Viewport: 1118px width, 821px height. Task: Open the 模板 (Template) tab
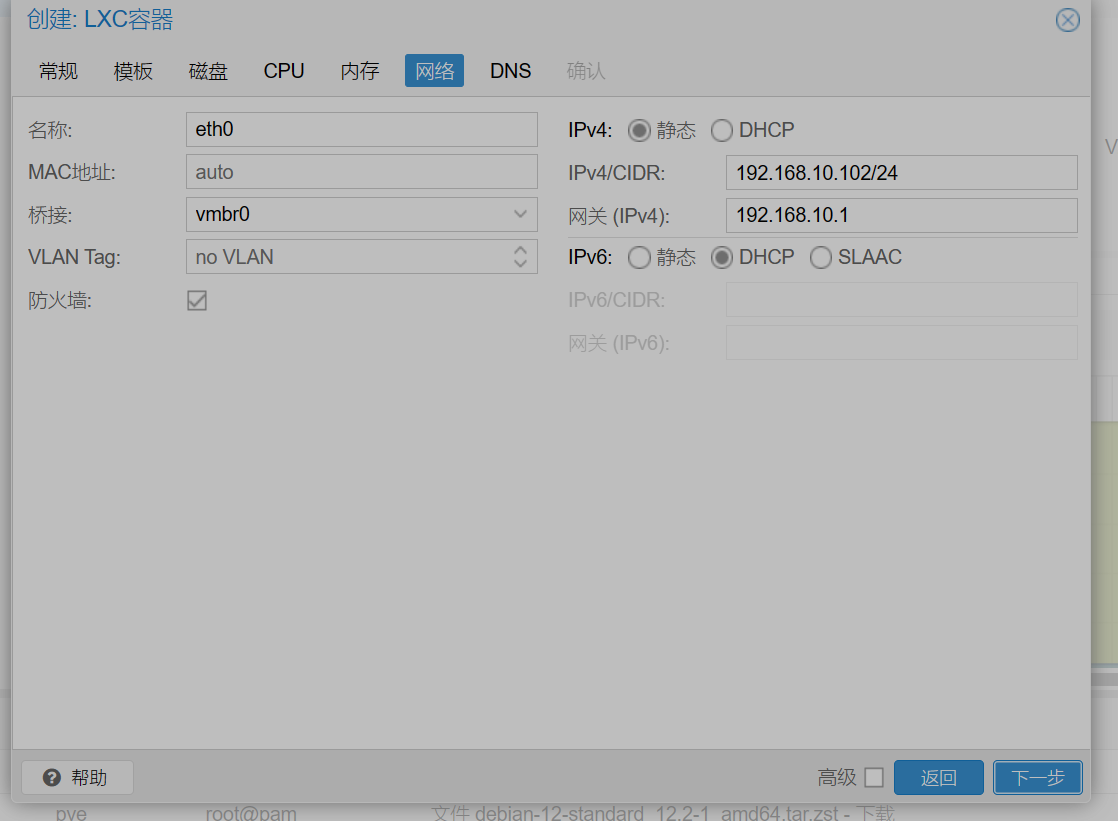[133, 71]
